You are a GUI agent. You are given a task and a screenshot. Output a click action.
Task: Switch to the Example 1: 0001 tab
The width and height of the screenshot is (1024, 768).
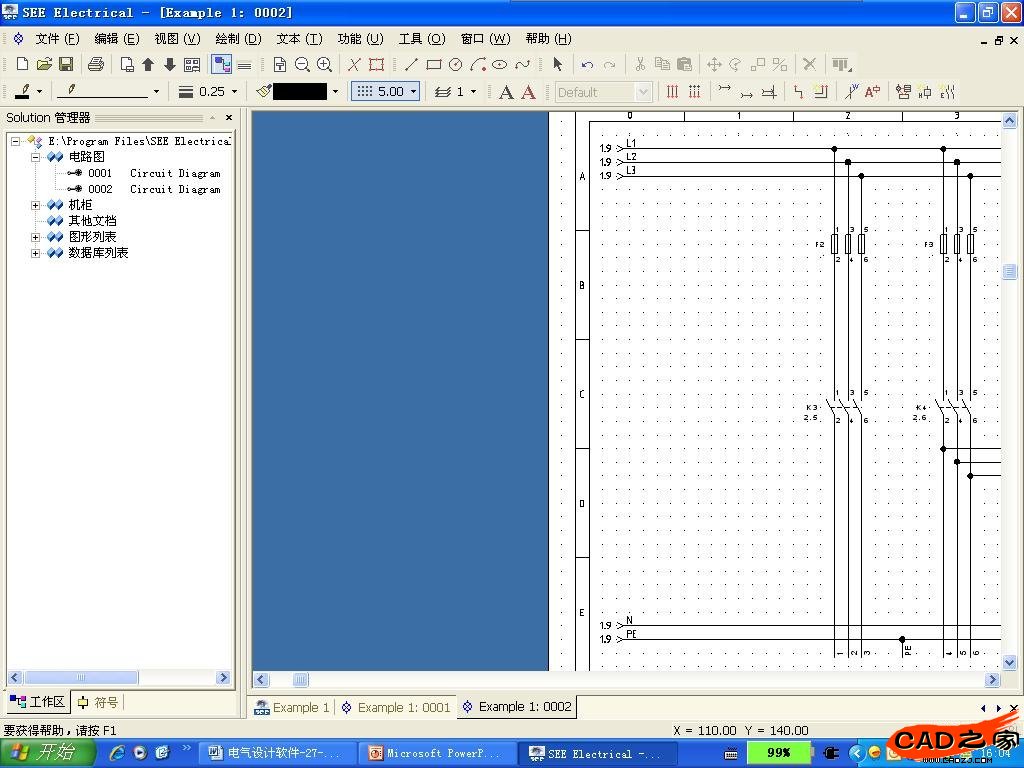coord(396,707)
